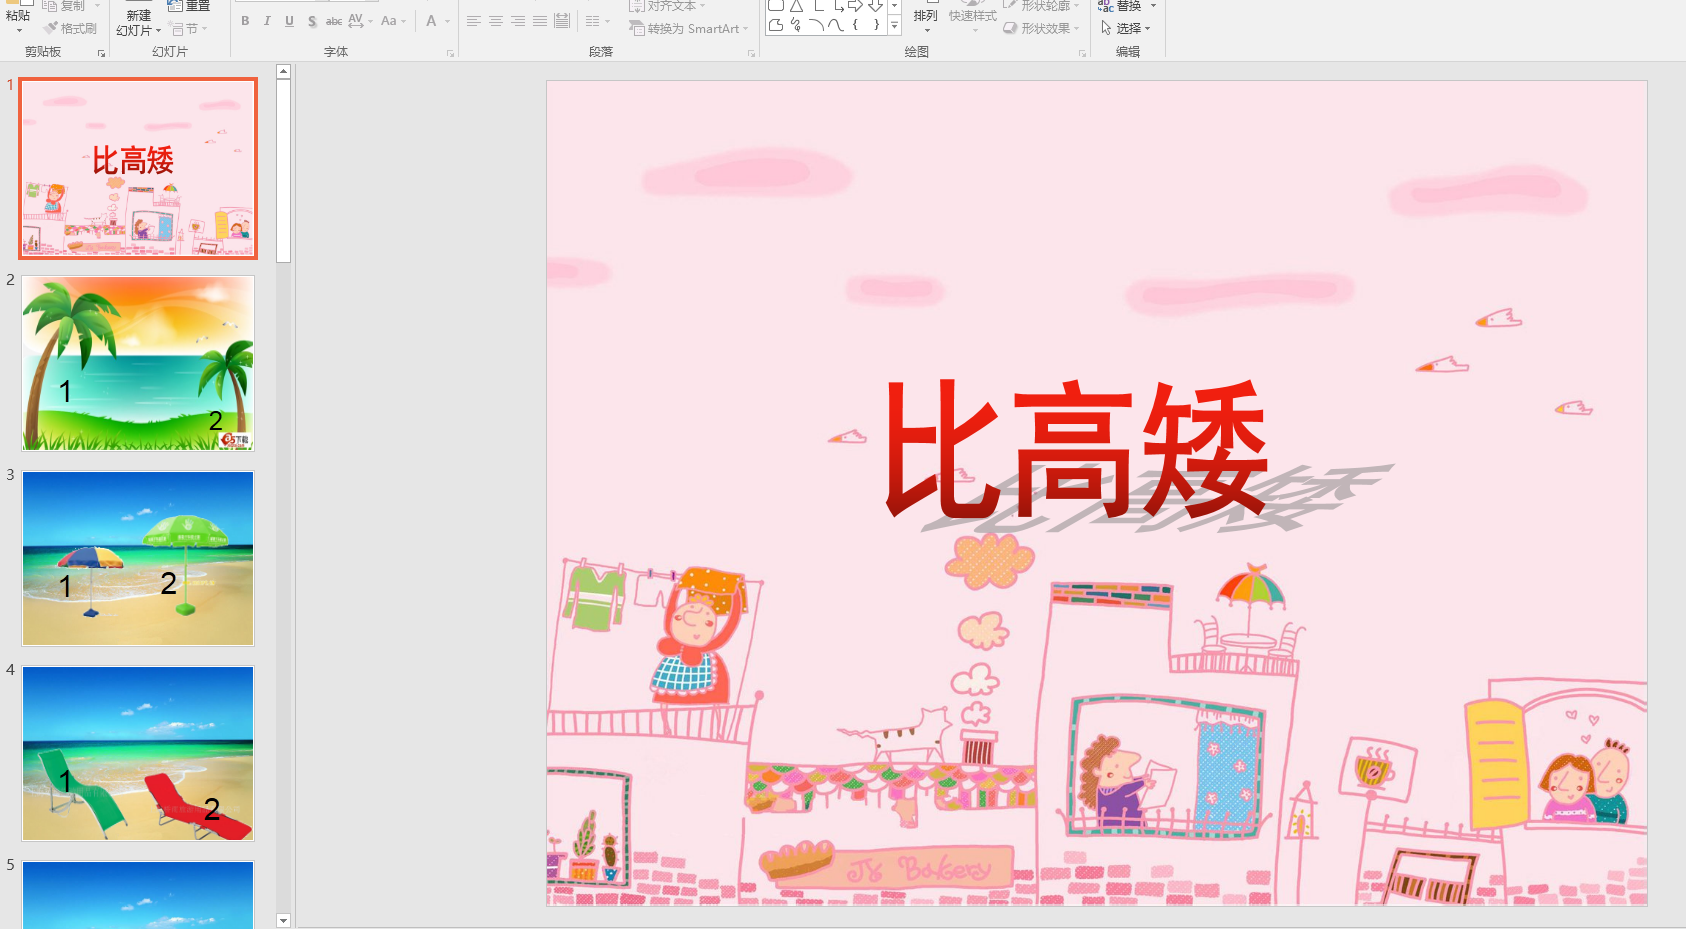
Task: Apply bold formatting to text
Action: point(244,20)
